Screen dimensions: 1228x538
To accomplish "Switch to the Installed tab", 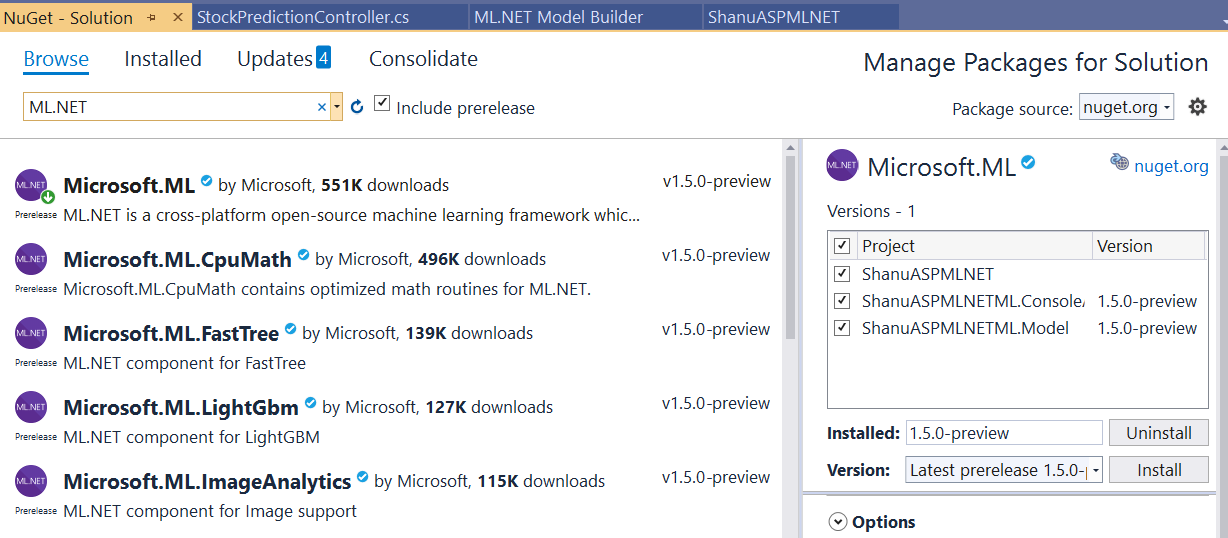I will pos(163,59).
